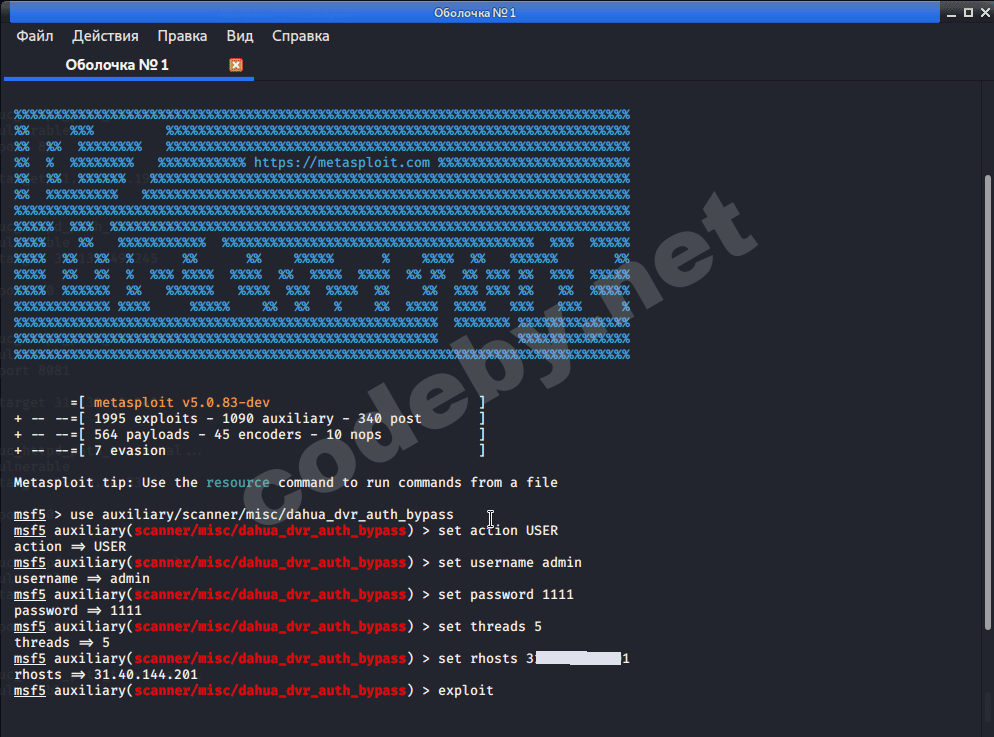Open the Действия menu
The height and width of the screenshot is (737, 994).
[105, 36]
